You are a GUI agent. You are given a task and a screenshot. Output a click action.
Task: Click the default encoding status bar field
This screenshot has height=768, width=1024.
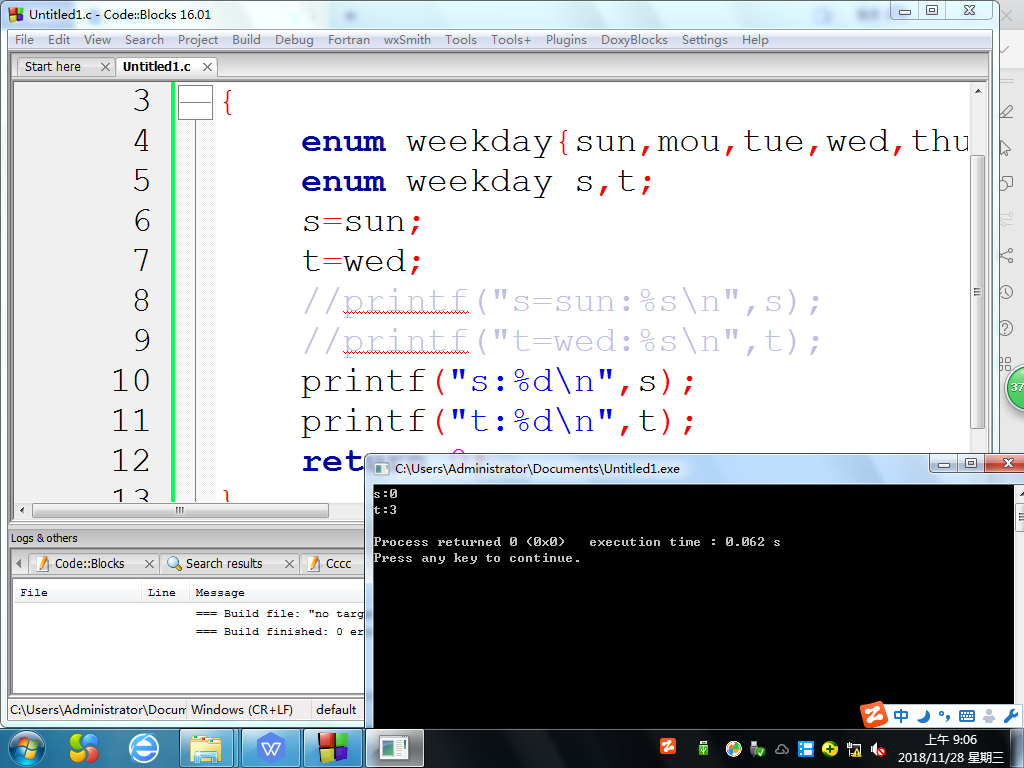[x=336, y=710]
